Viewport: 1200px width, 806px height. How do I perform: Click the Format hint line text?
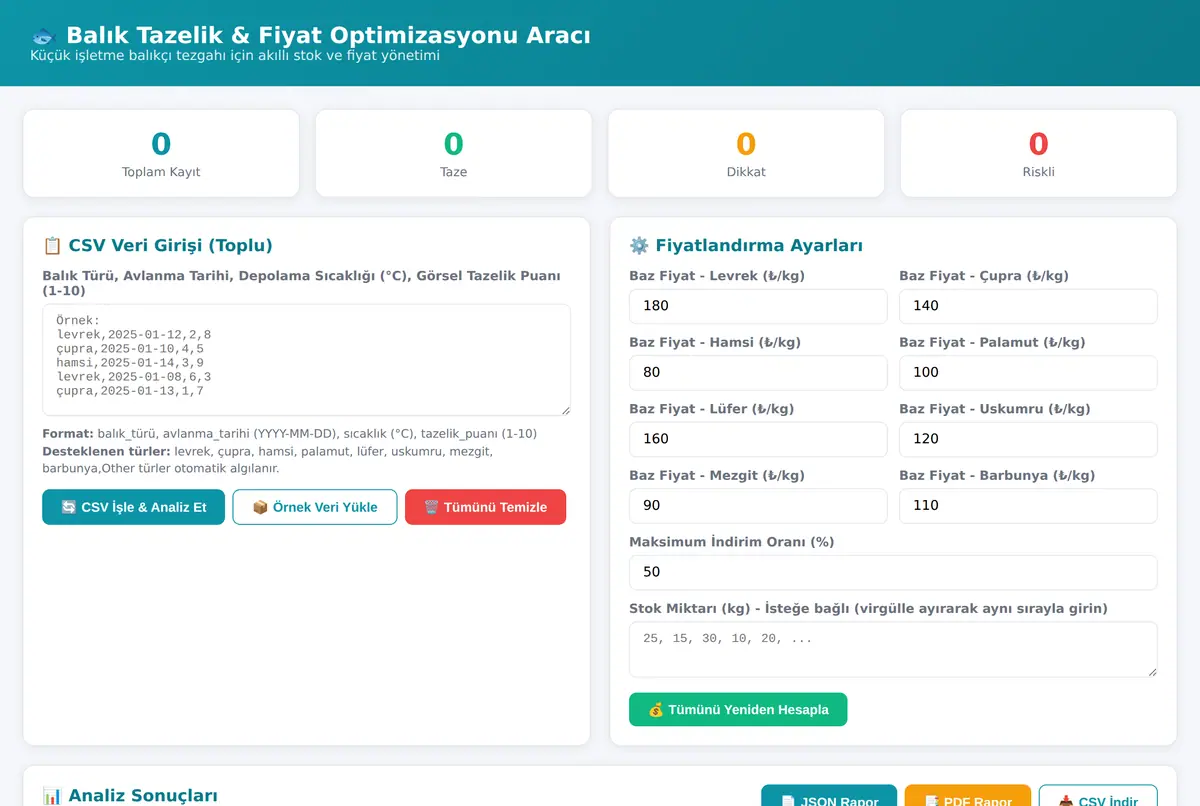point(290,434)
